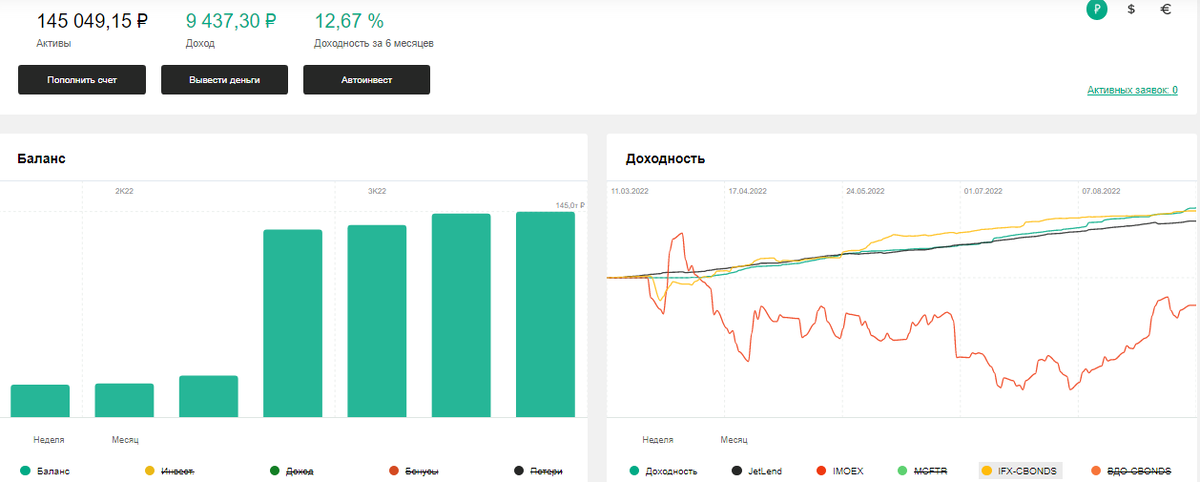Click the Баланс panel heading
The width and height of the screenshot is (1200, 482).
point(42,158)
